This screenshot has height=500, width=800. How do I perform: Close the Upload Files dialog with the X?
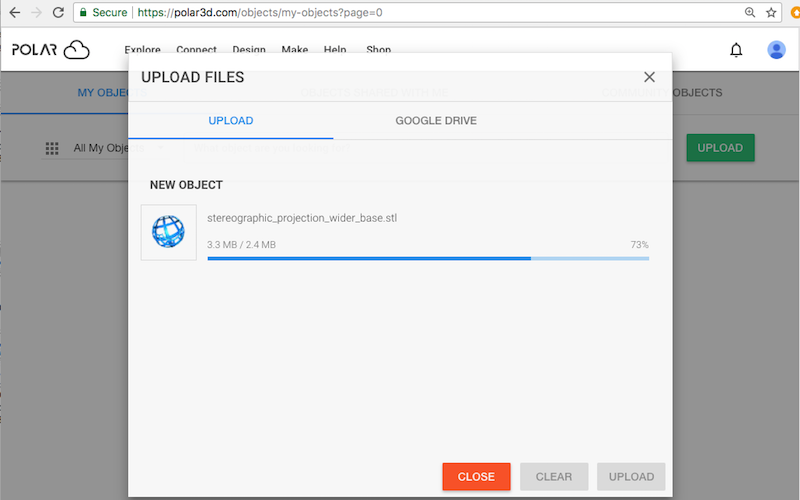[x=649, y=77]
